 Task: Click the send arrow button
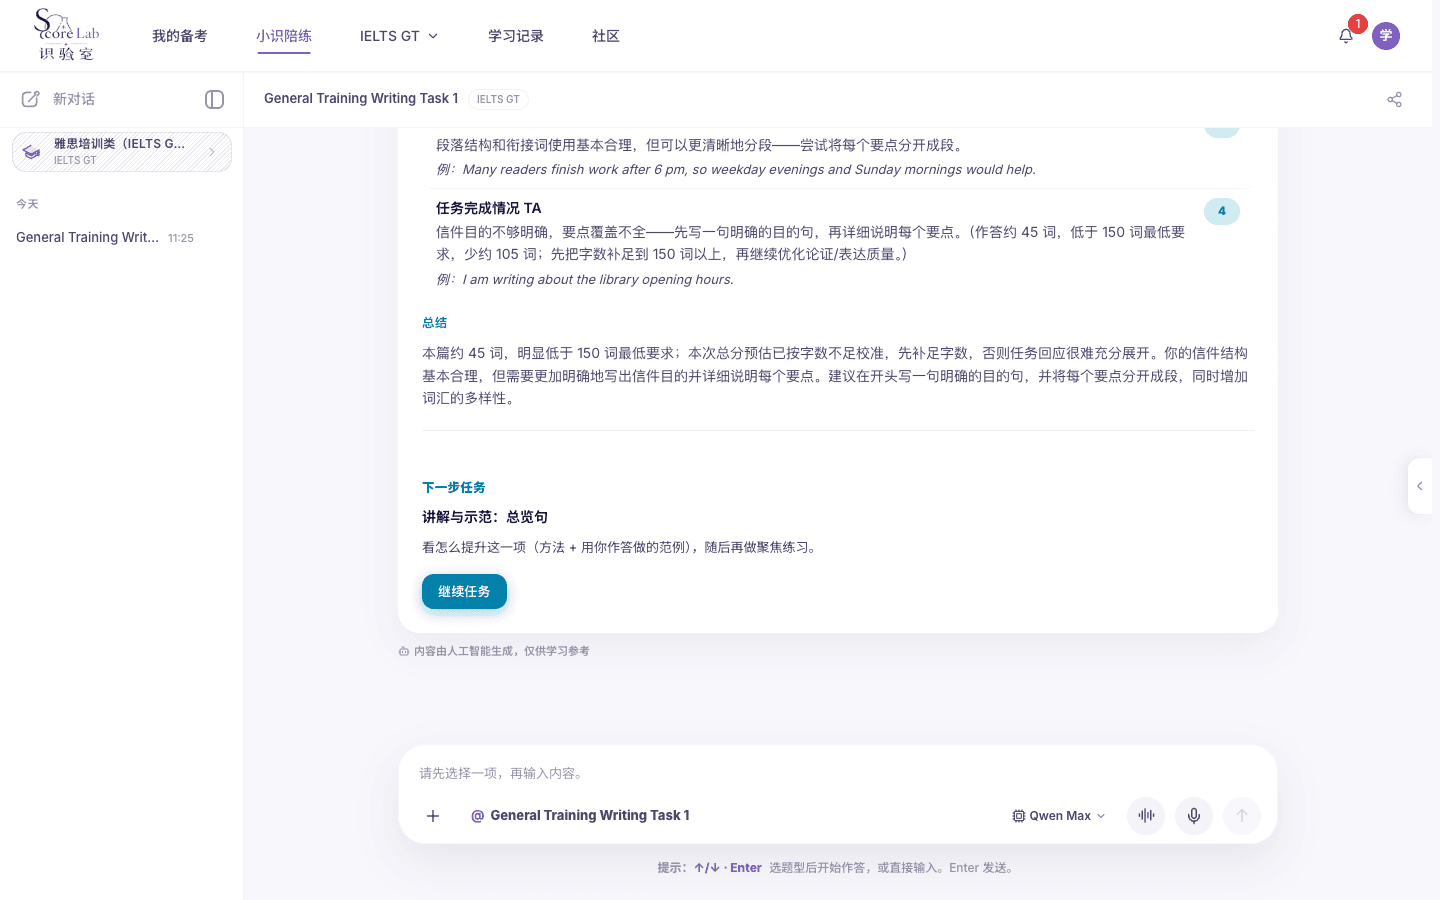1242,816
